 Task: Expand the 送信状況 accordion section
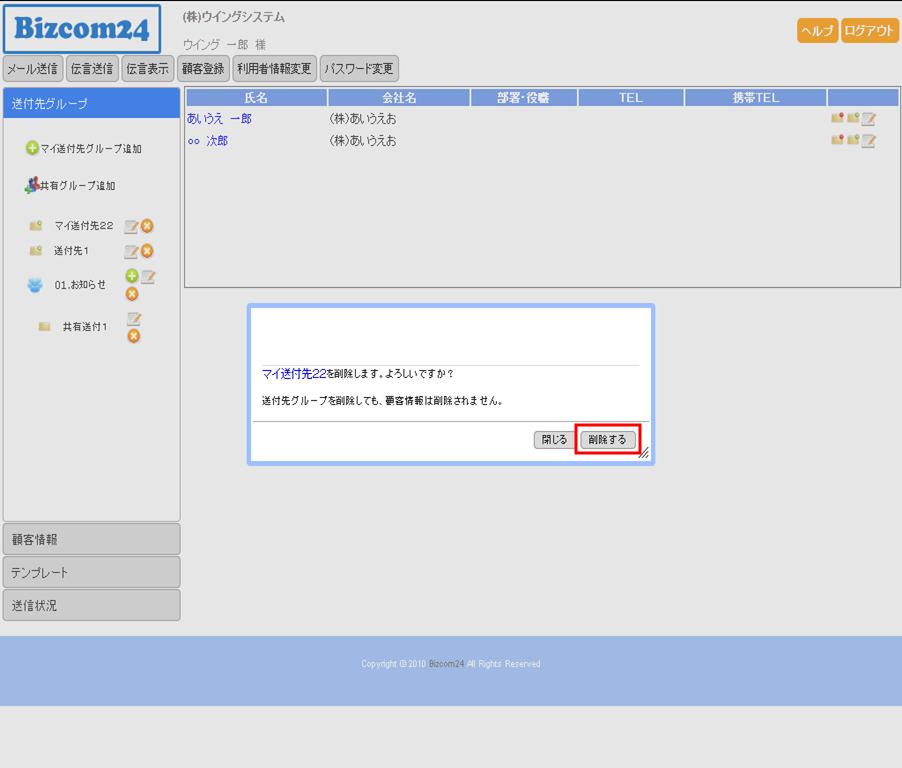[x=91, y=605]
